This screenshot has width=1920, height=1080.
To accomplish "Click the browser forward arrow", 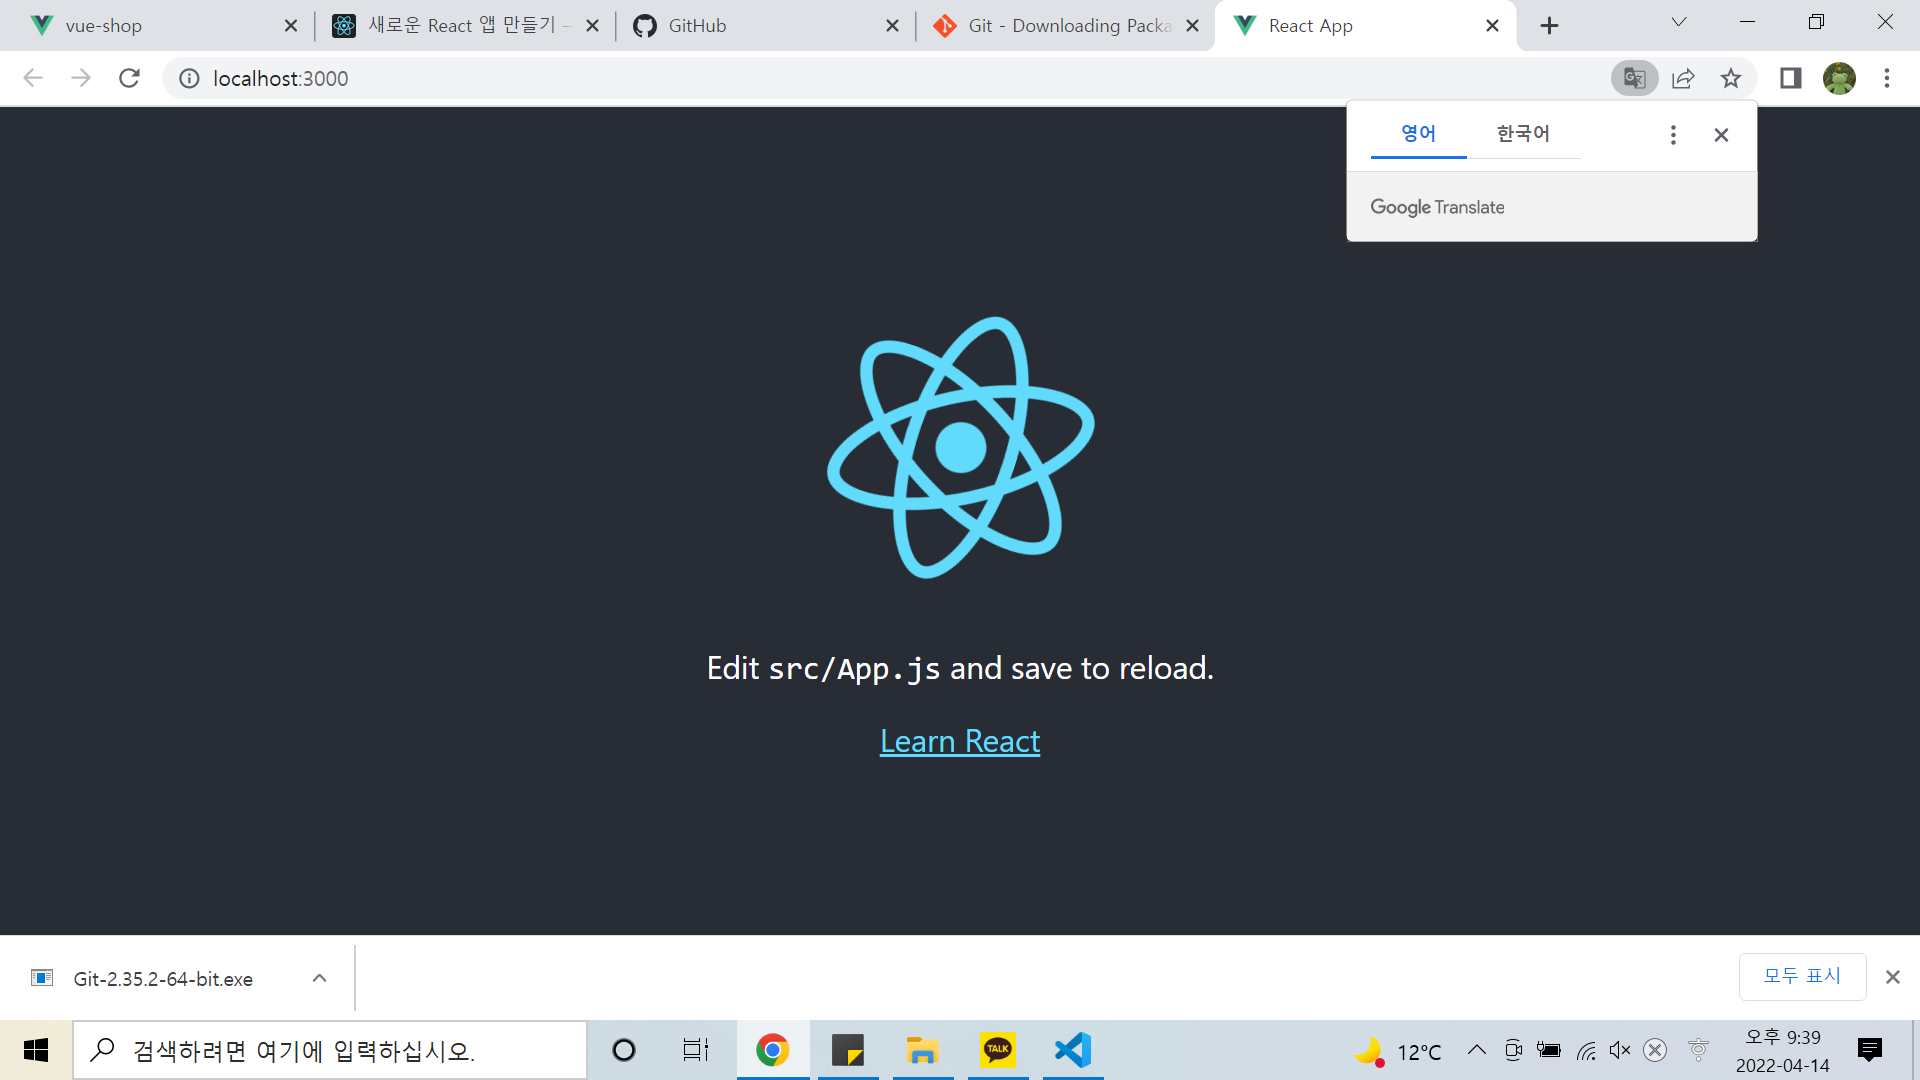I will point(81,78).
